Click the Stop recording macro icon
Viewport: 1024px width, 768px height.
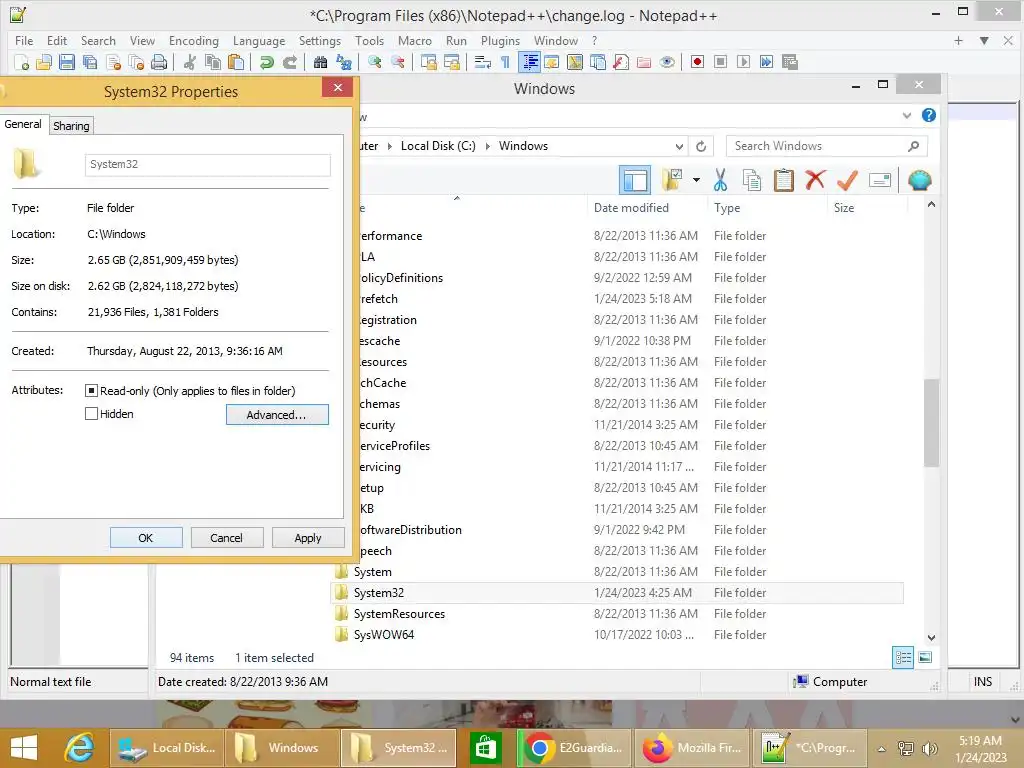click(720, 62)
